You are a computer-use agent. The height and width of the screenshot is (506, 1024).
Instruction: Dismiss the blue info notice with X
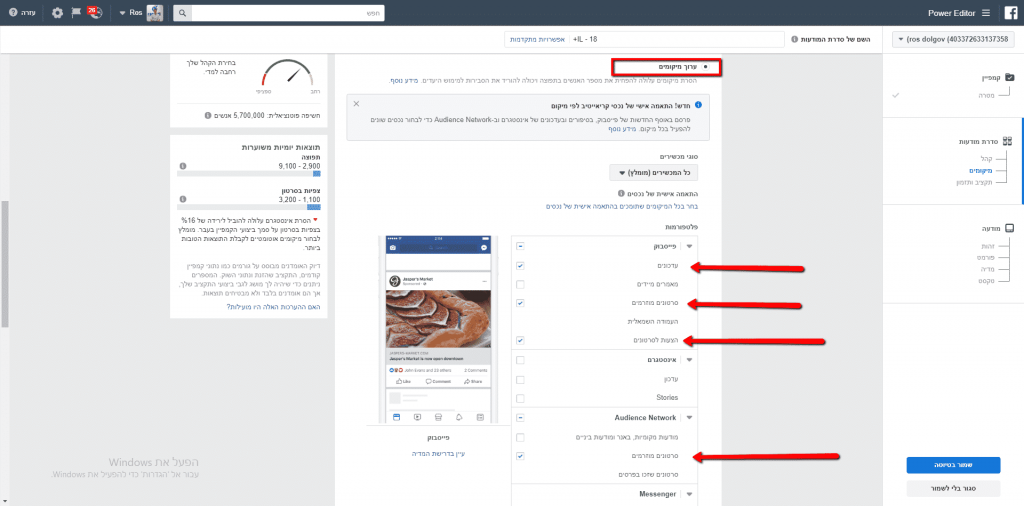(x=356, y=104)
